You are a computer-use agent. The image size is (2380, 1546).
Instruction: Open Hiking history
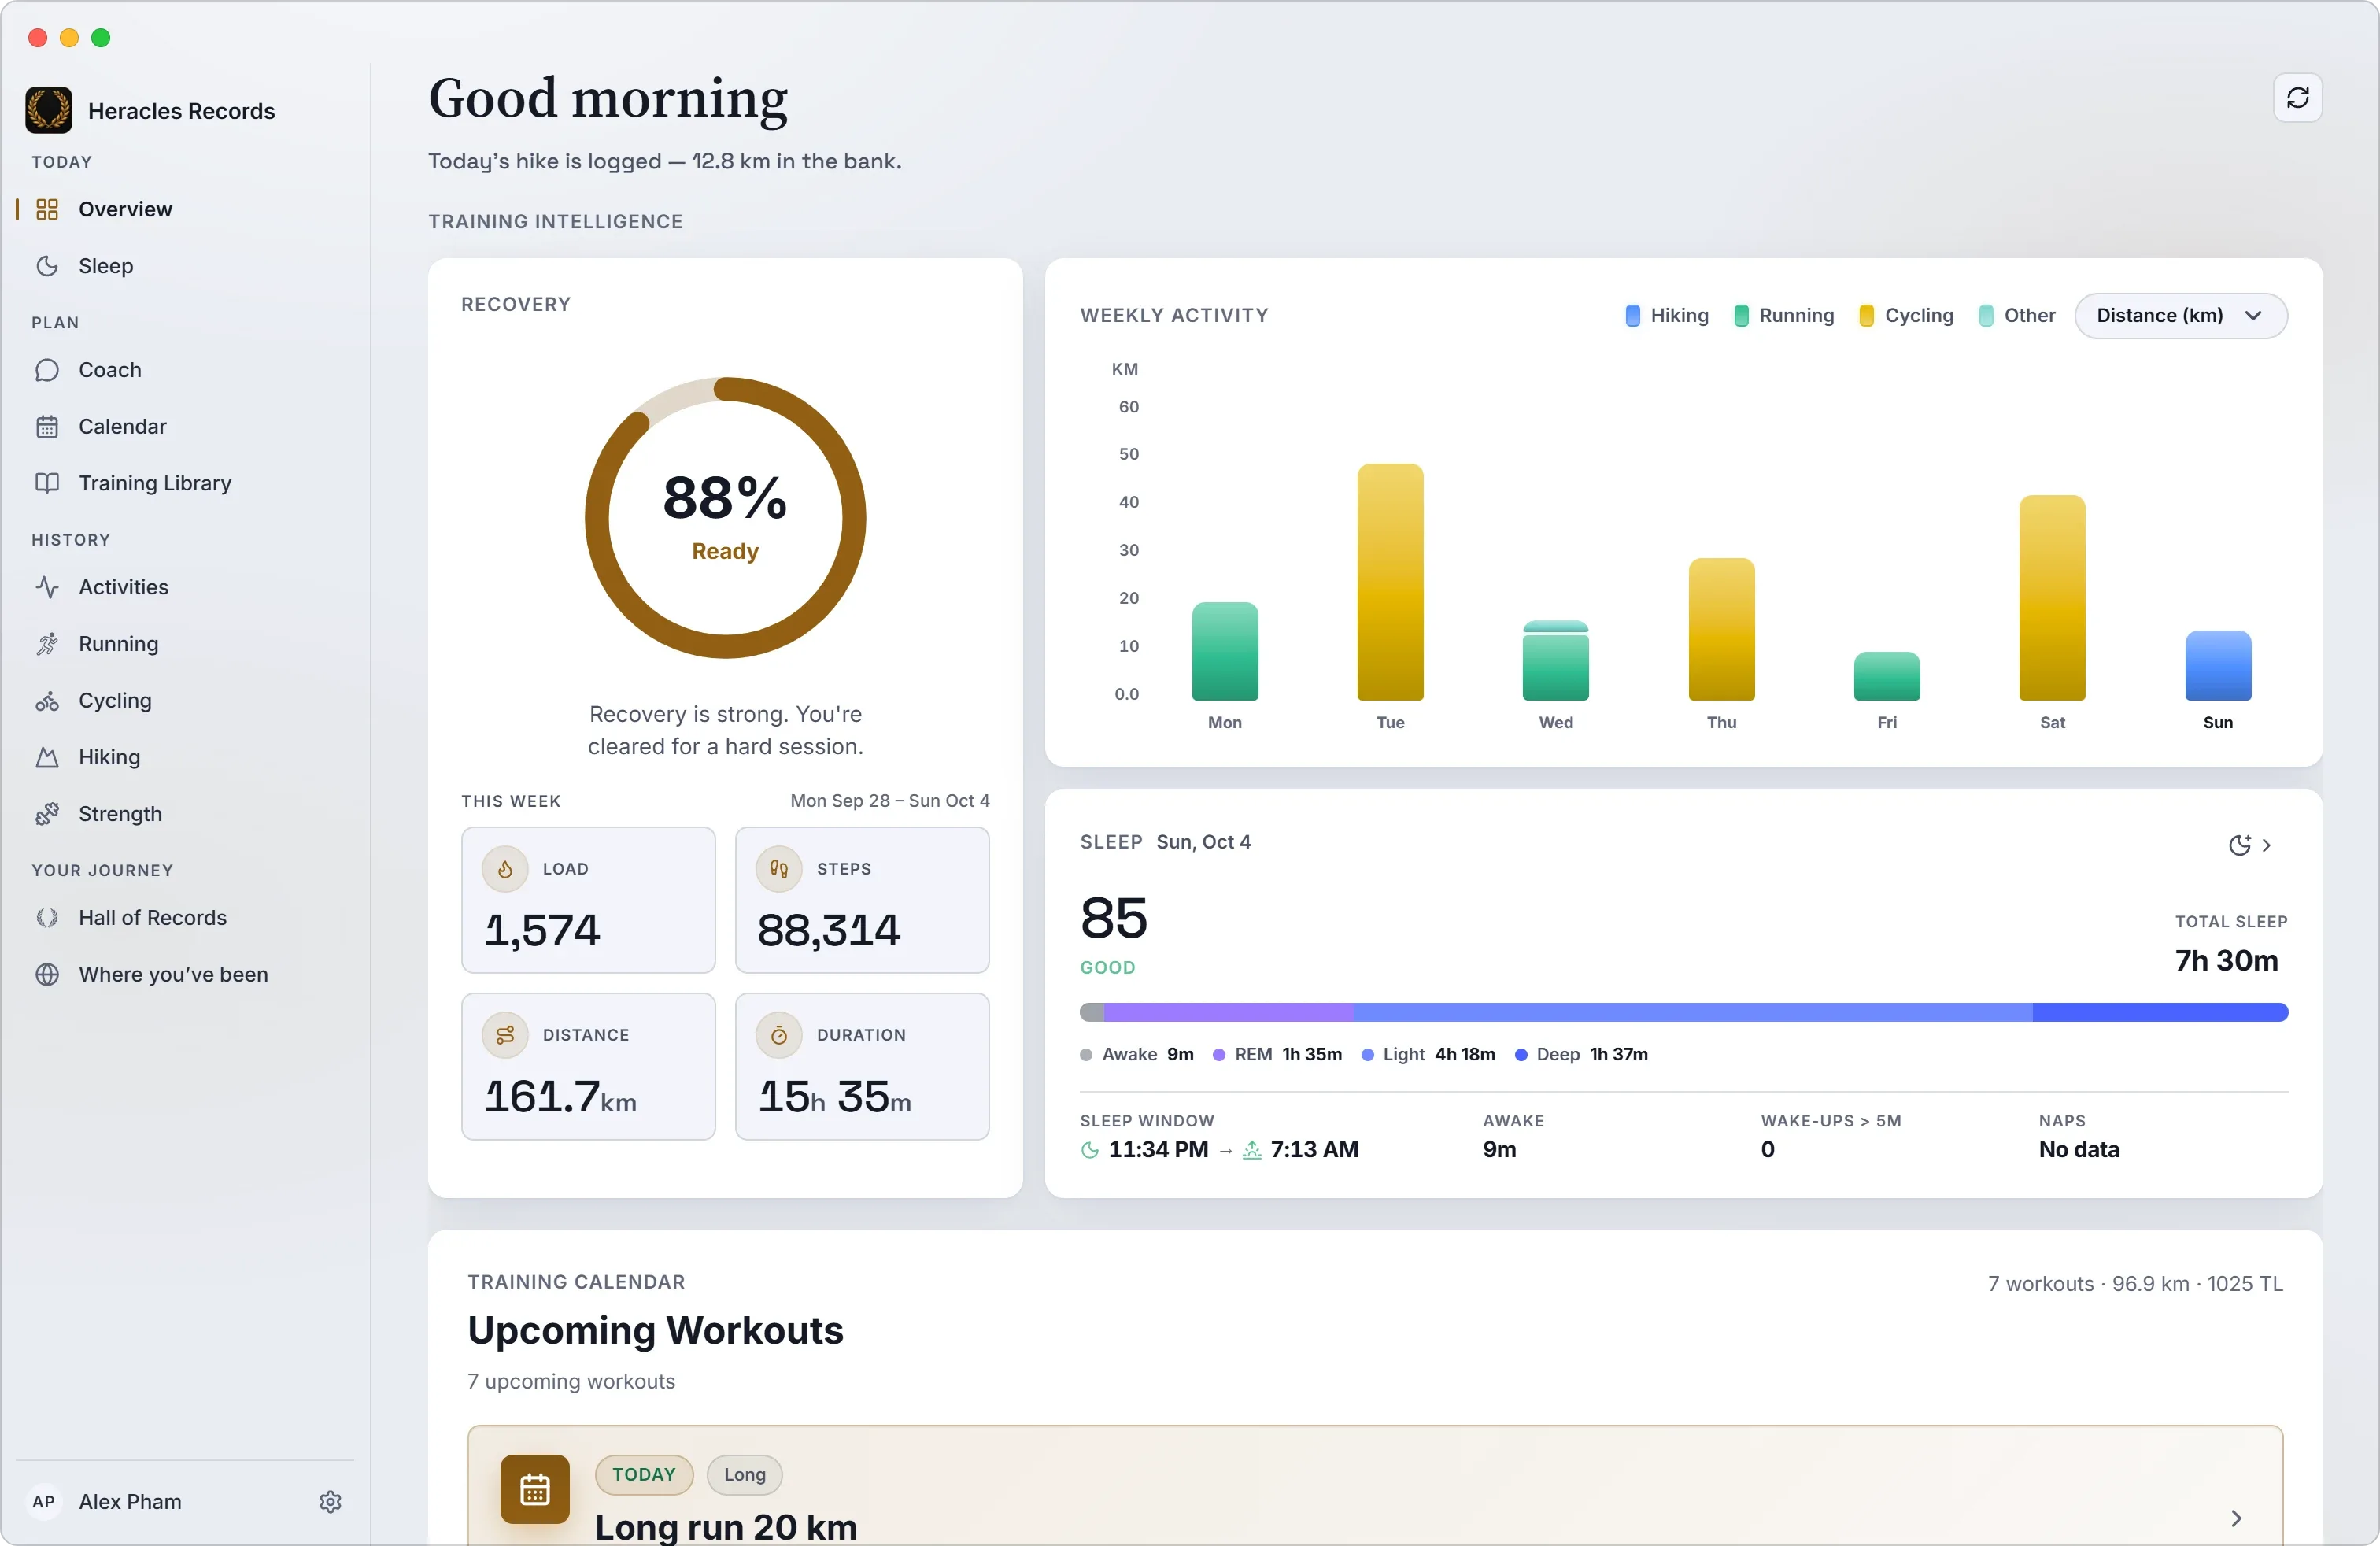[186, 757]
